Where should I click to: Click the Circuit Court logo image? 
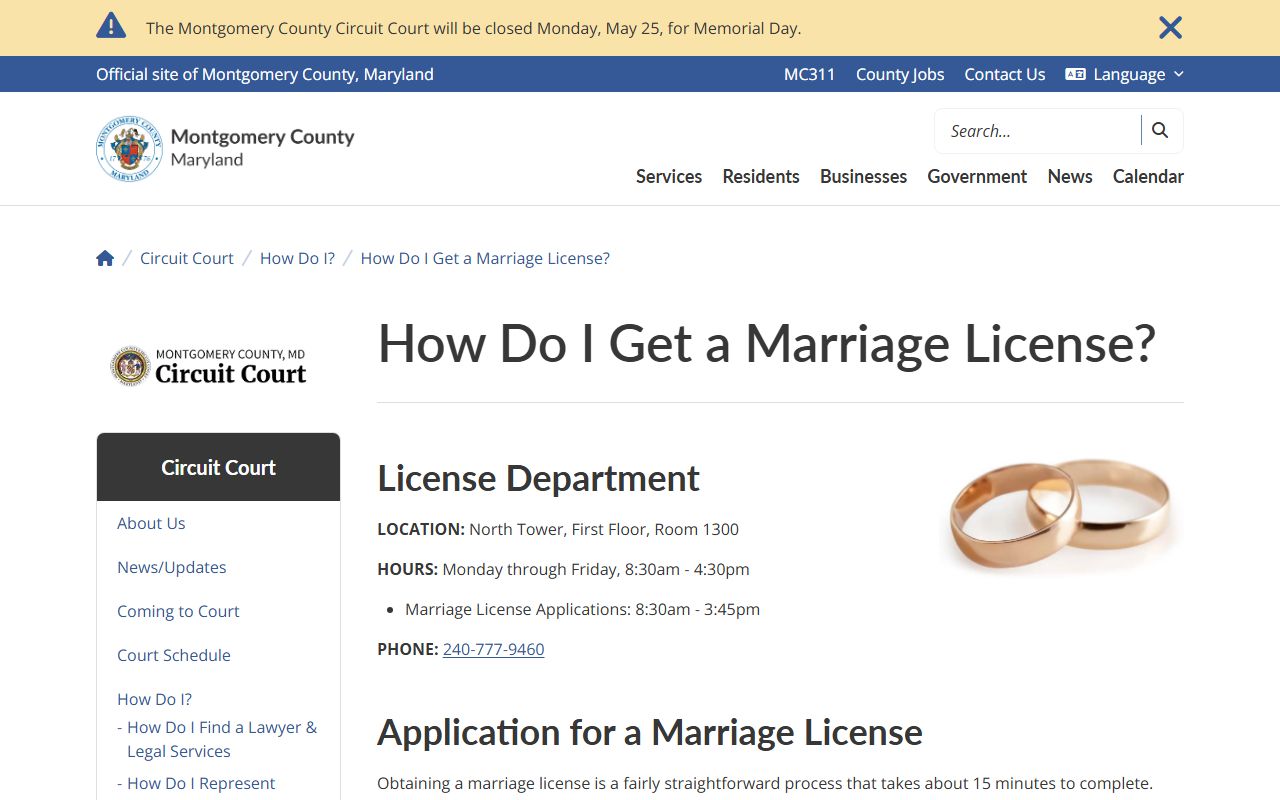click(209, 366)
